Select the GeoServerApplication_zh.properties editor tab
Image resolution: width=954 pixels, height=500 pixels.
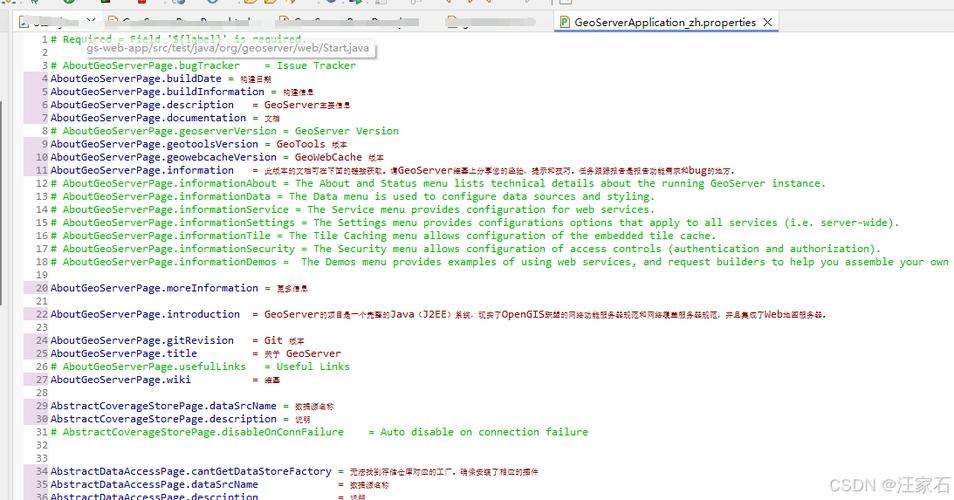tap(666, 22)
